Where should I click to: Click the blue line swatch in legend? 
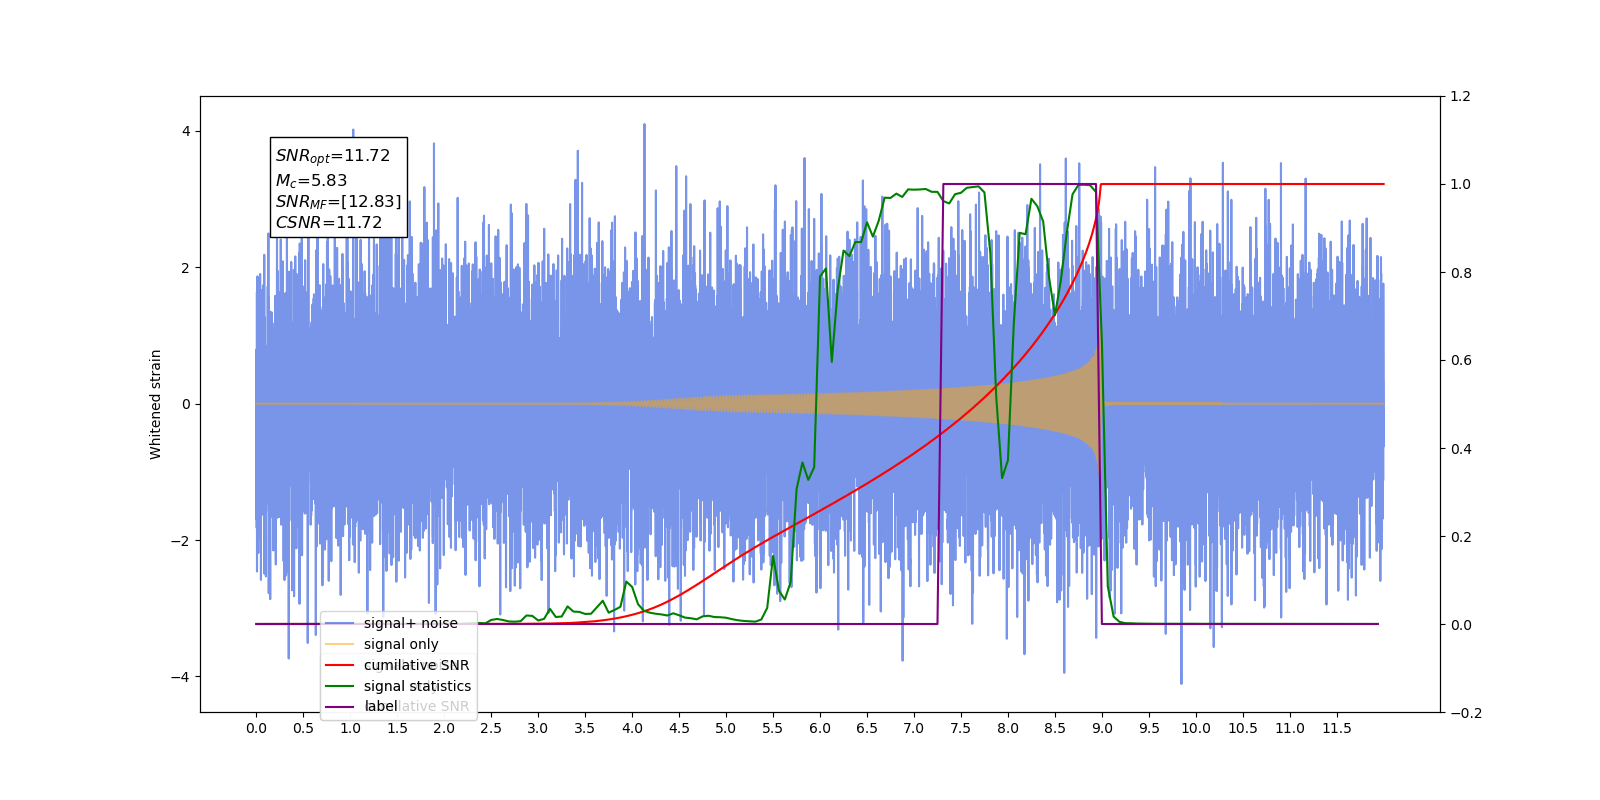click(x=340, y=623)
